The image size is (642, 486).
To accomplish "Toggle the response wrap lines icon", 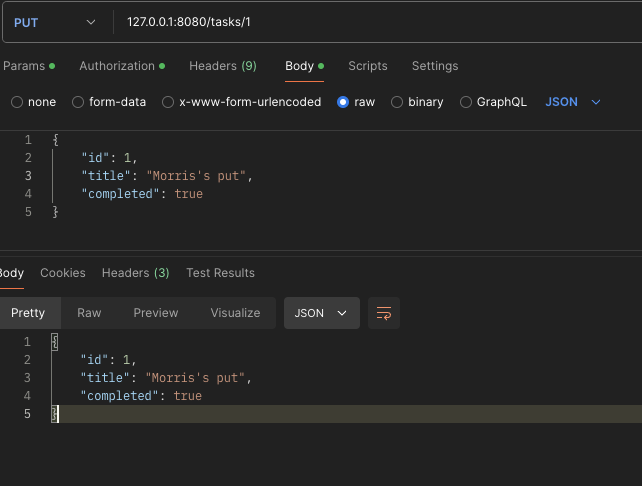I will tap(384, 313).
